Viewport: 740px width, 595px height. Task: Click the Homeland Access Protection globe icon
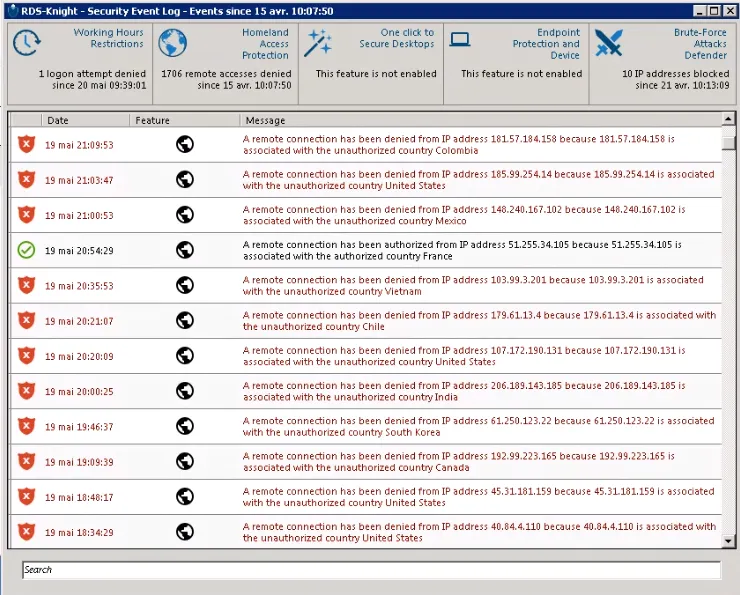(x=172, y=43)
